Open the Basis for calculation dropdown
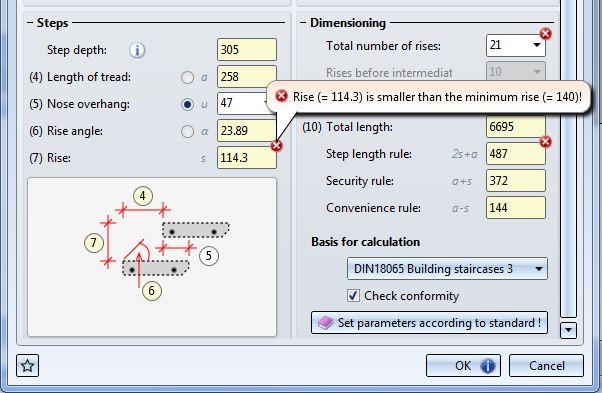Screen dimensions: 602x393 point(447,269)
